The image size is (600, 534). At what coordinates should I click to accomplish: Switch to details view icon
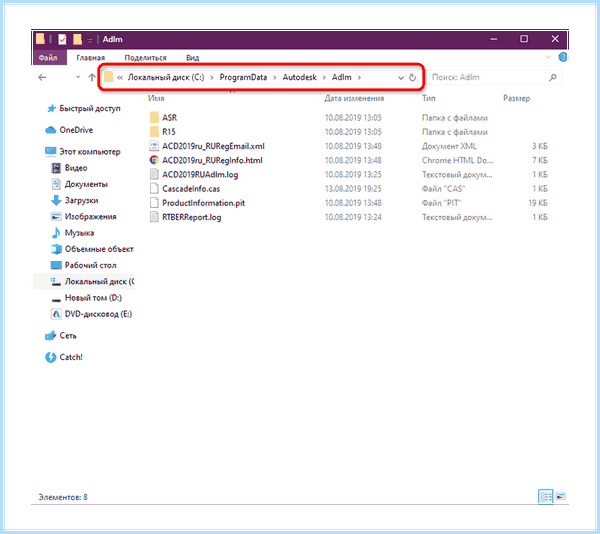[x=546, y=497]
